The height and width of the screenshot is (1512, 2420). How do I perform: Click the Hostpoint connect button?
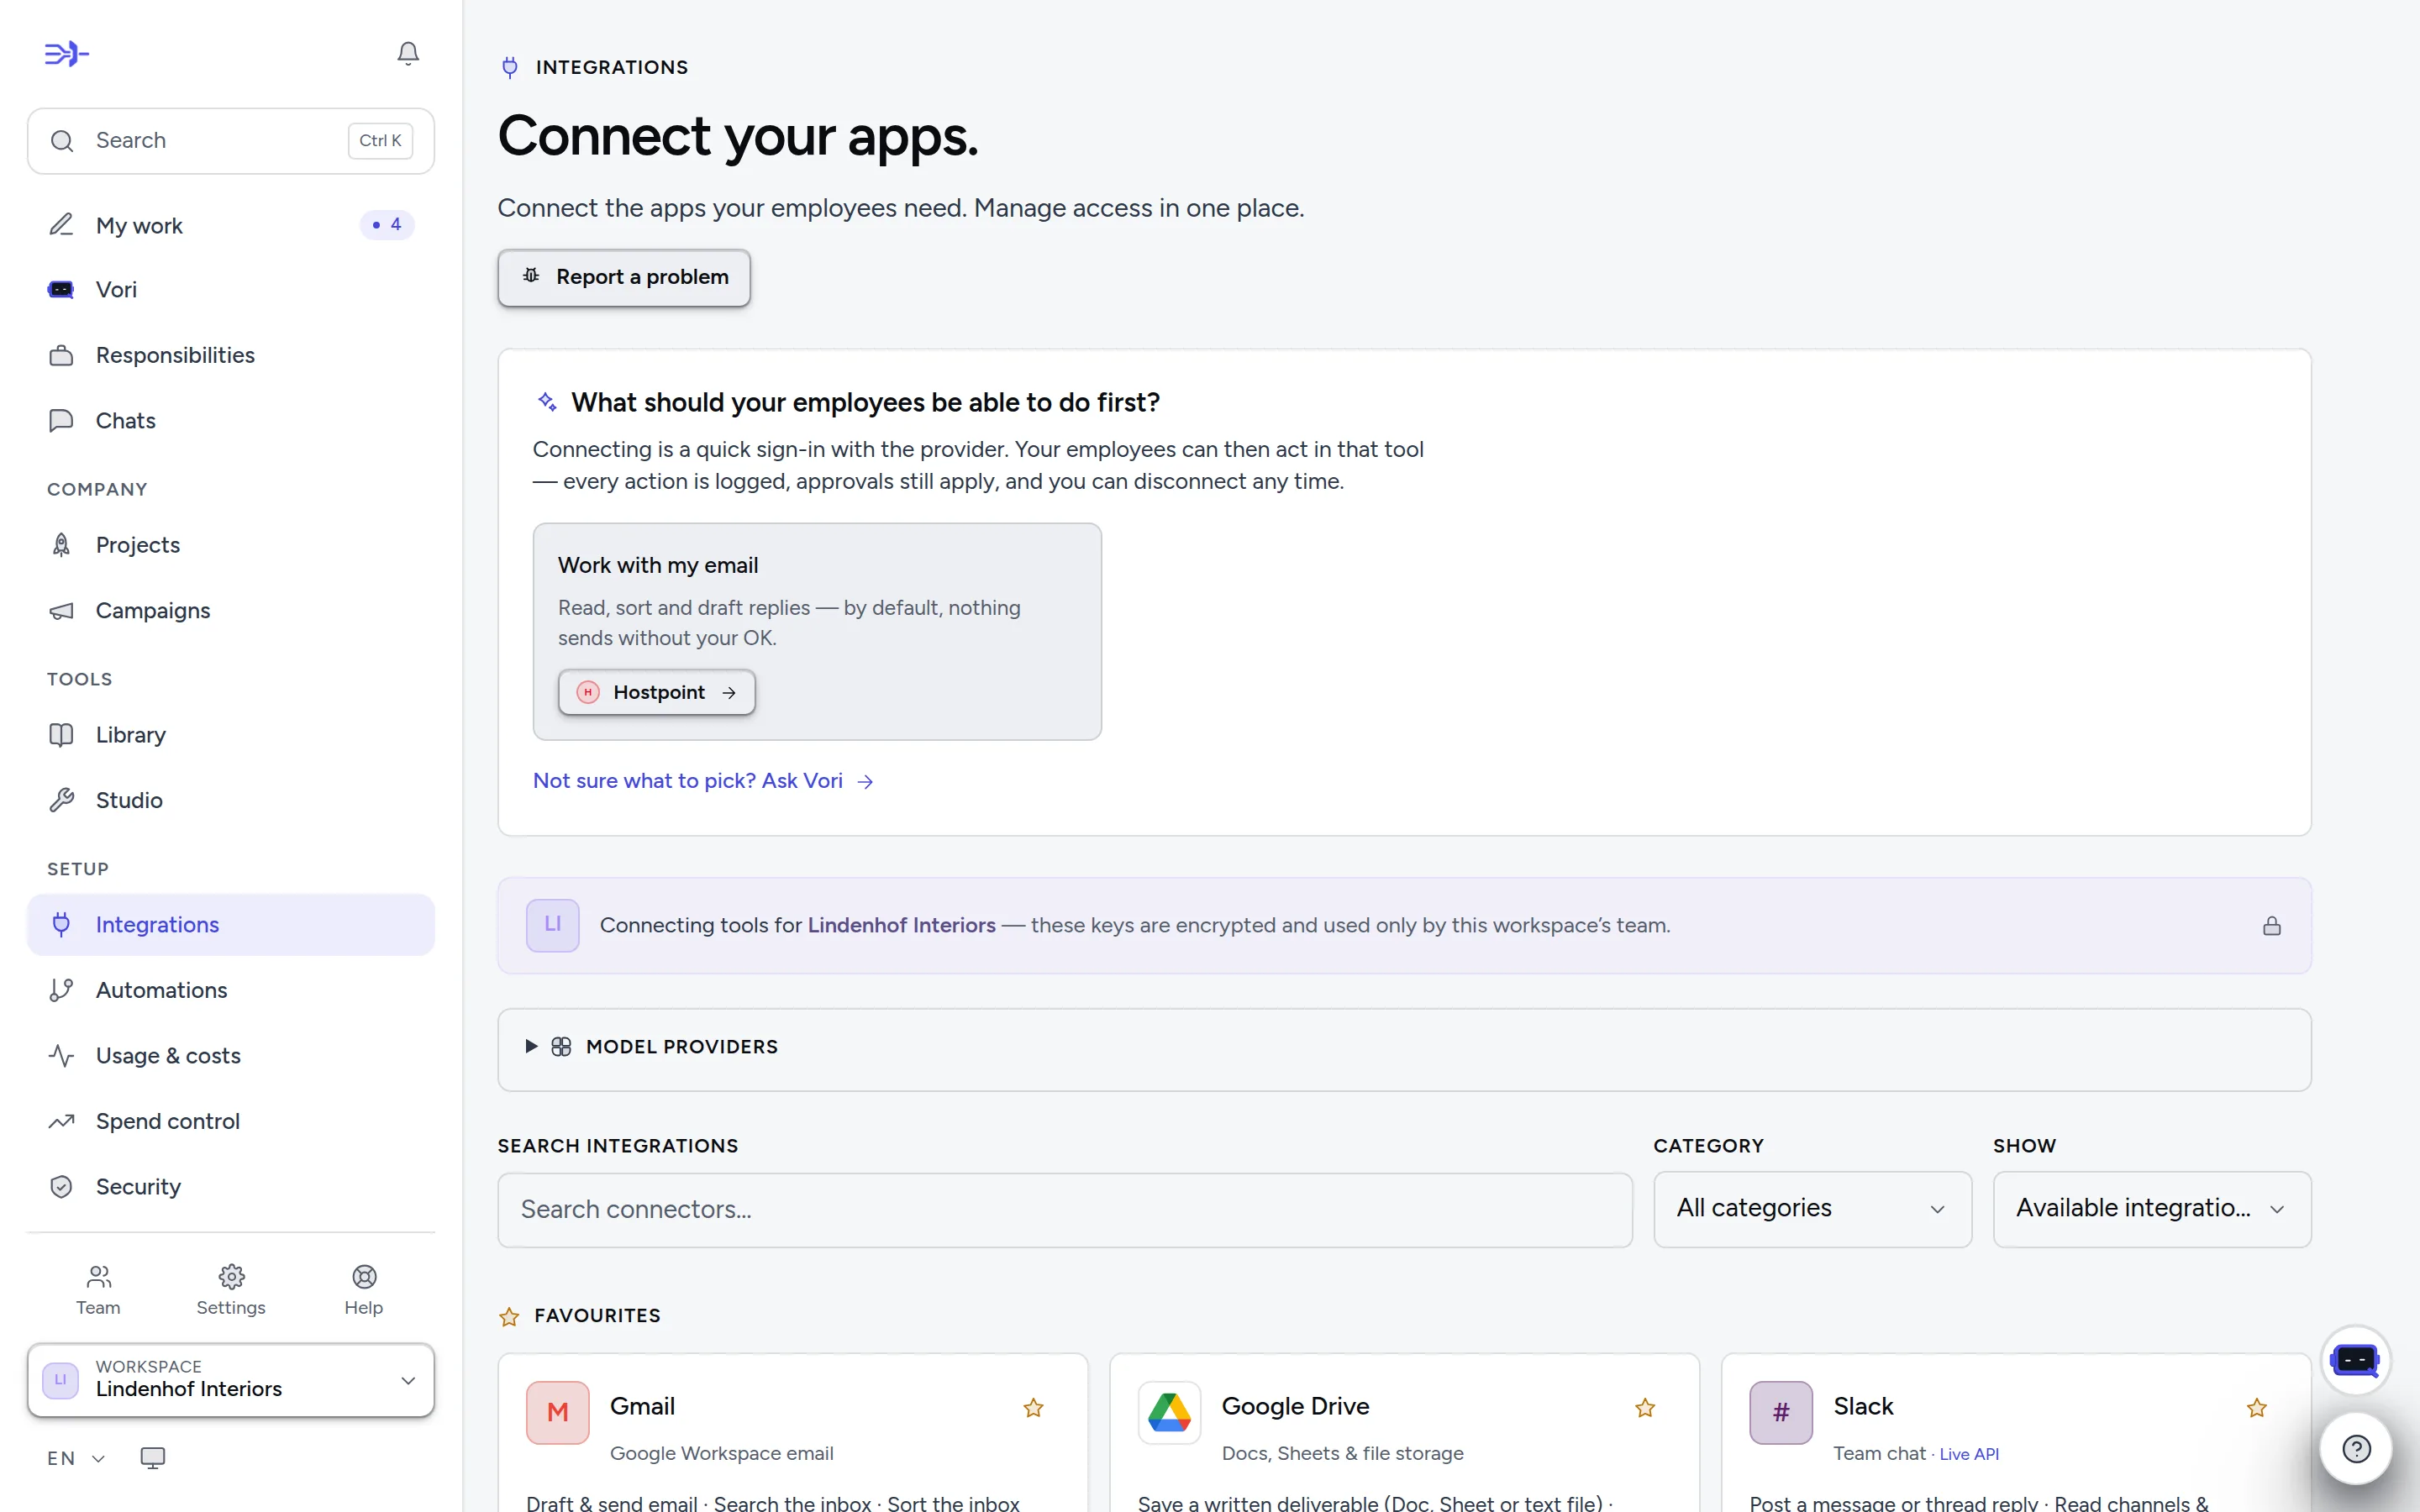[x=656, y=692]
